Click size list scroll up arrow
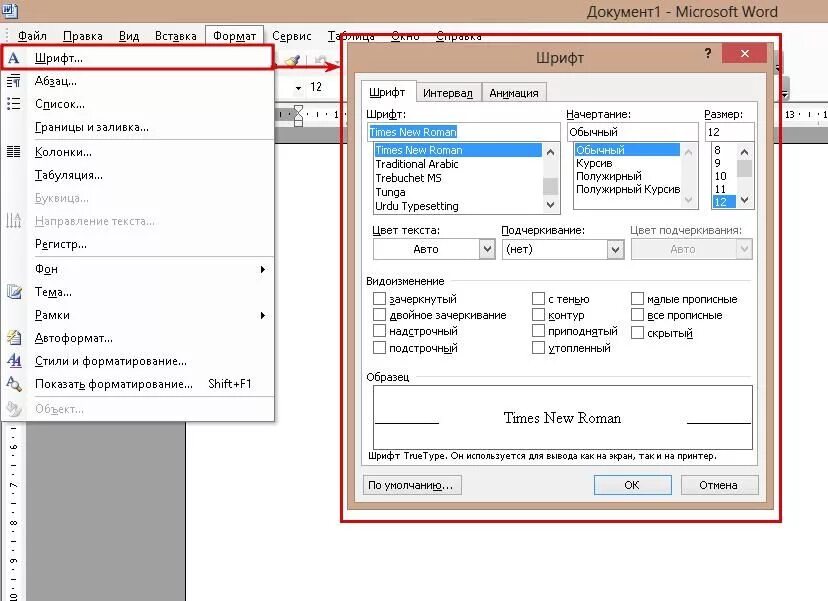The image size is (828, 601). point(745,152)
